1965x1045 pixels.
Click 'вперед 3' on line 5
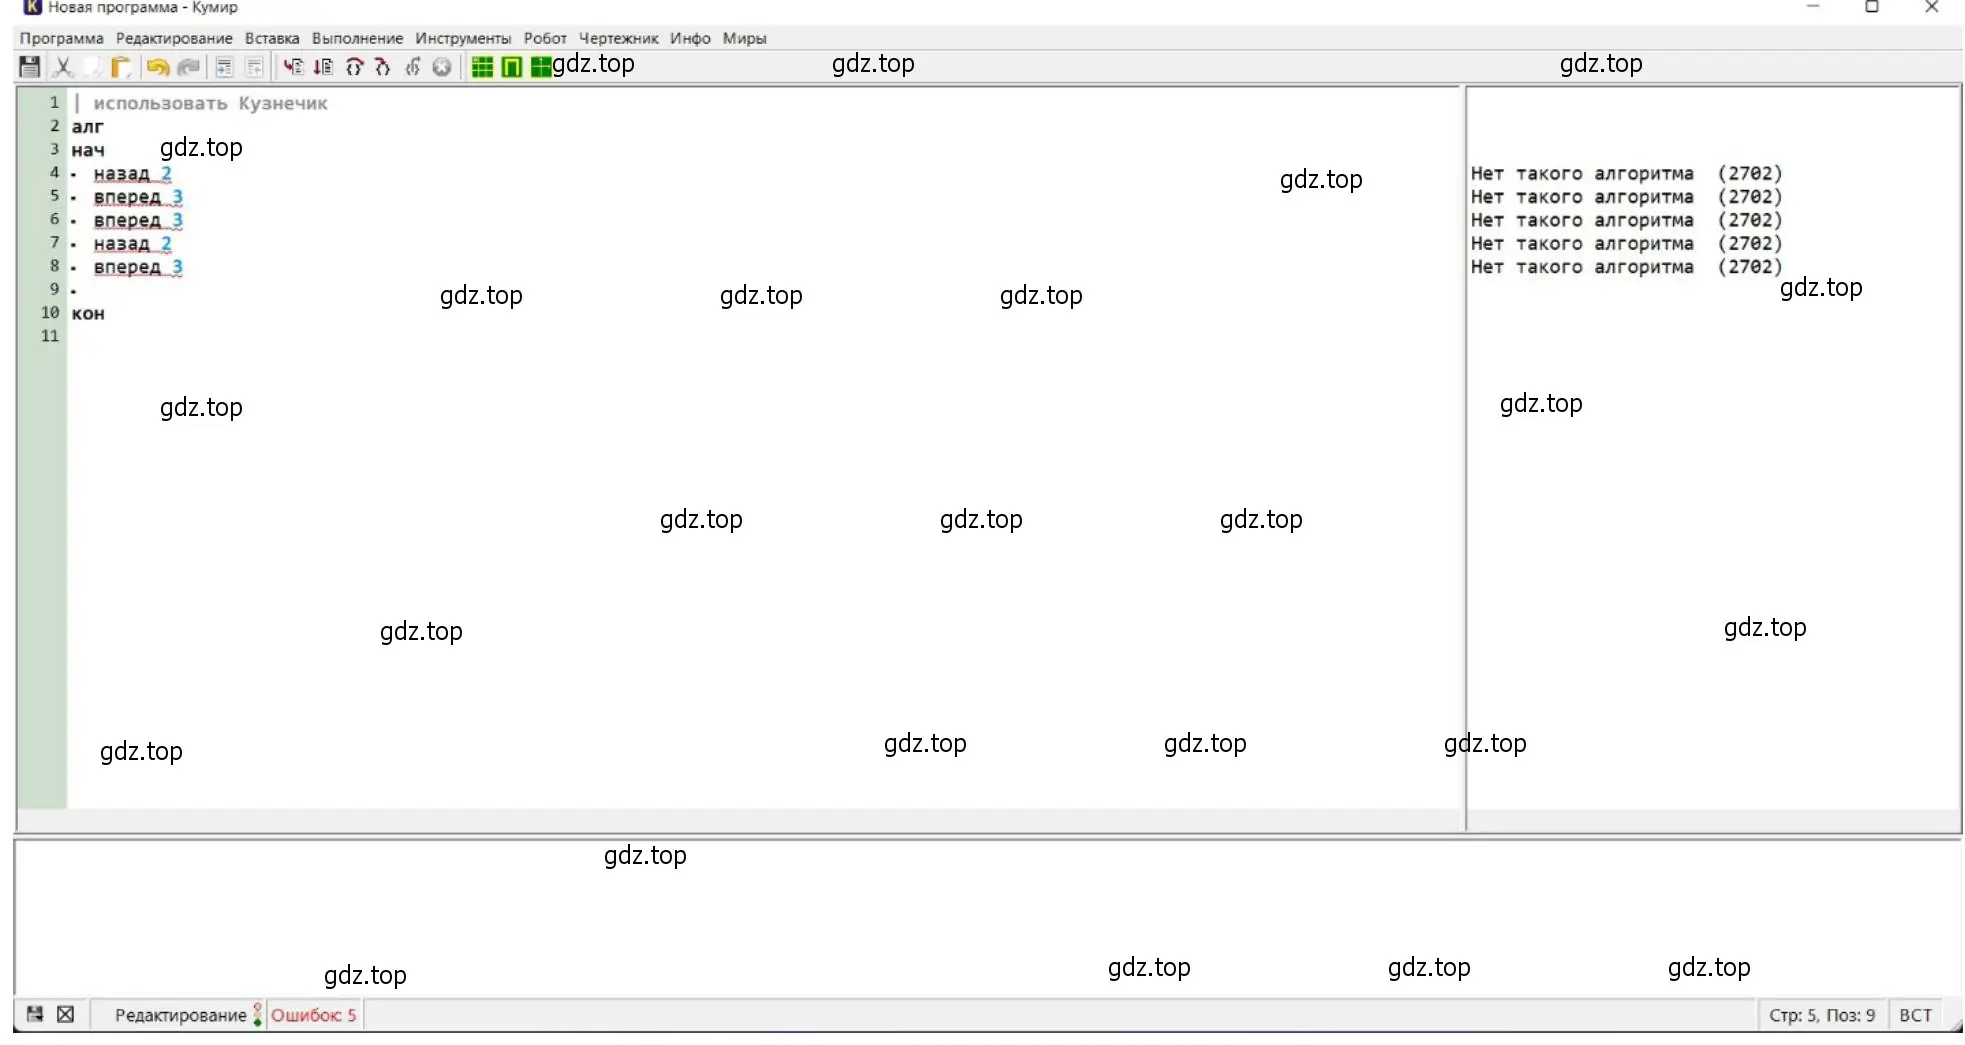click(x=138, y=197)
